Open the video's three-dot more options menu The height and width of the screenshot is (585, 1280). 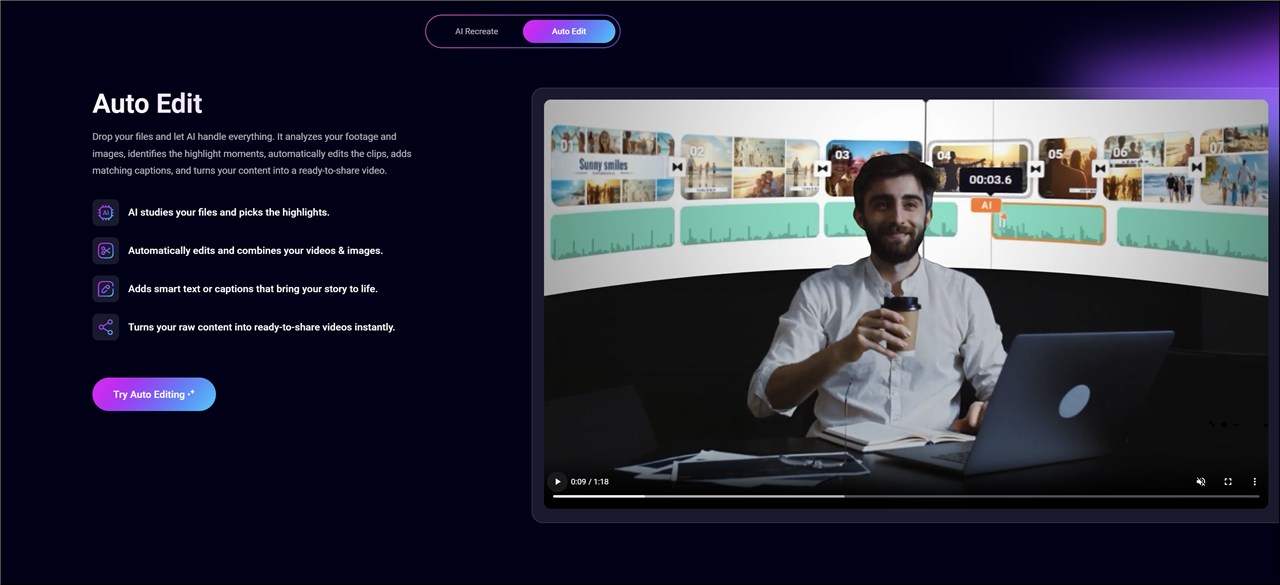(1255, 482)
